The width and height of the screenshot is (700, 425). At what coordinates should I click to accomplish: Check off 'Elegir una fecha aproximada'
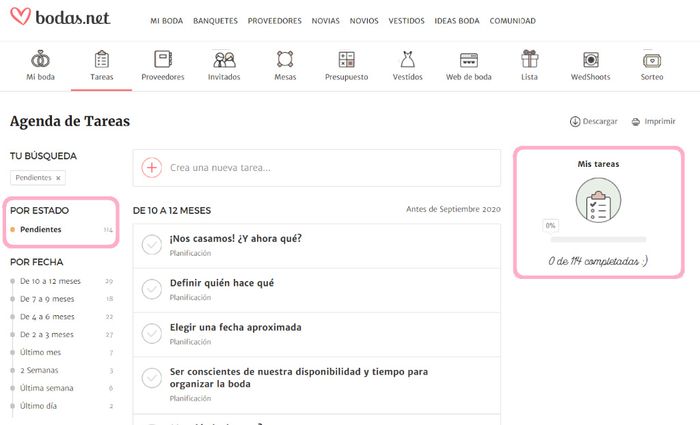[x=152, y=333]
